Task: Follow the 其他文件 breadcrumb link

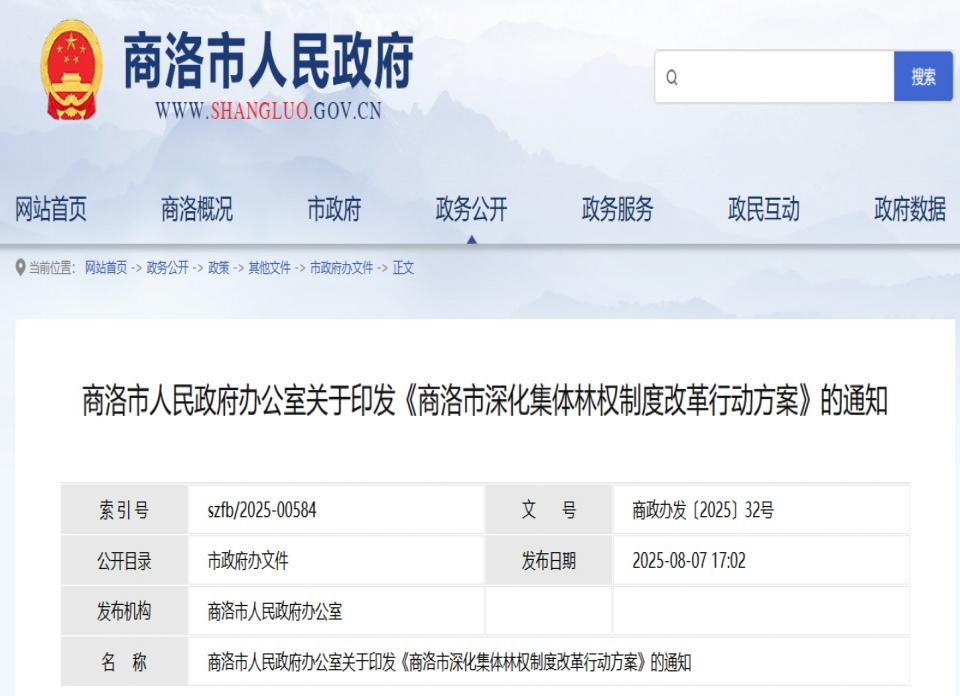Action: 269,268
